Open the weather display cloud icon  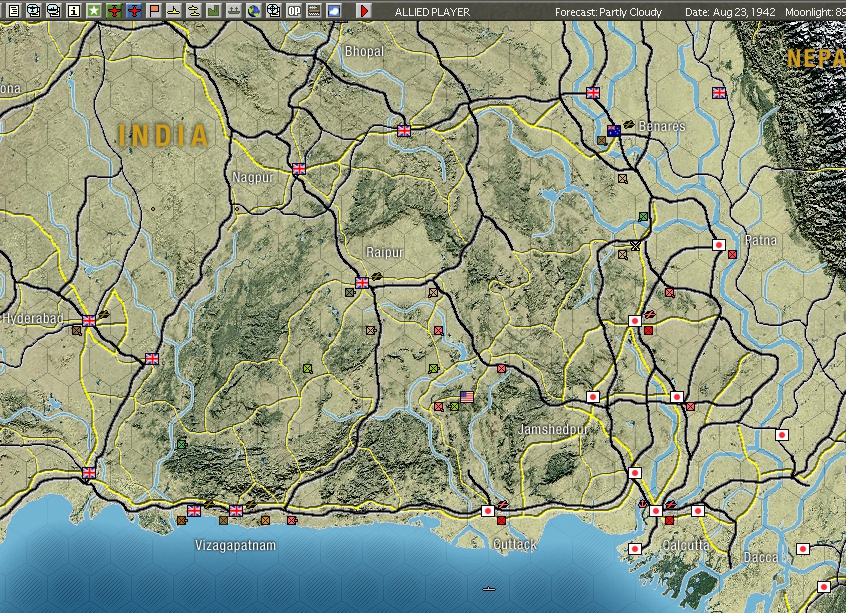pyautogui.click(x=333, y=11)
